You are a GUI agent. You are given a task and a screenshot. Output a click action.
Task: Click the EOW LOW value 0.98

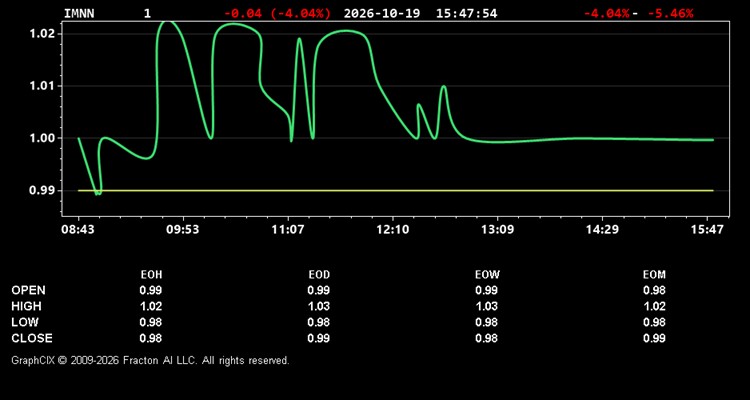[x=486, y=322]
